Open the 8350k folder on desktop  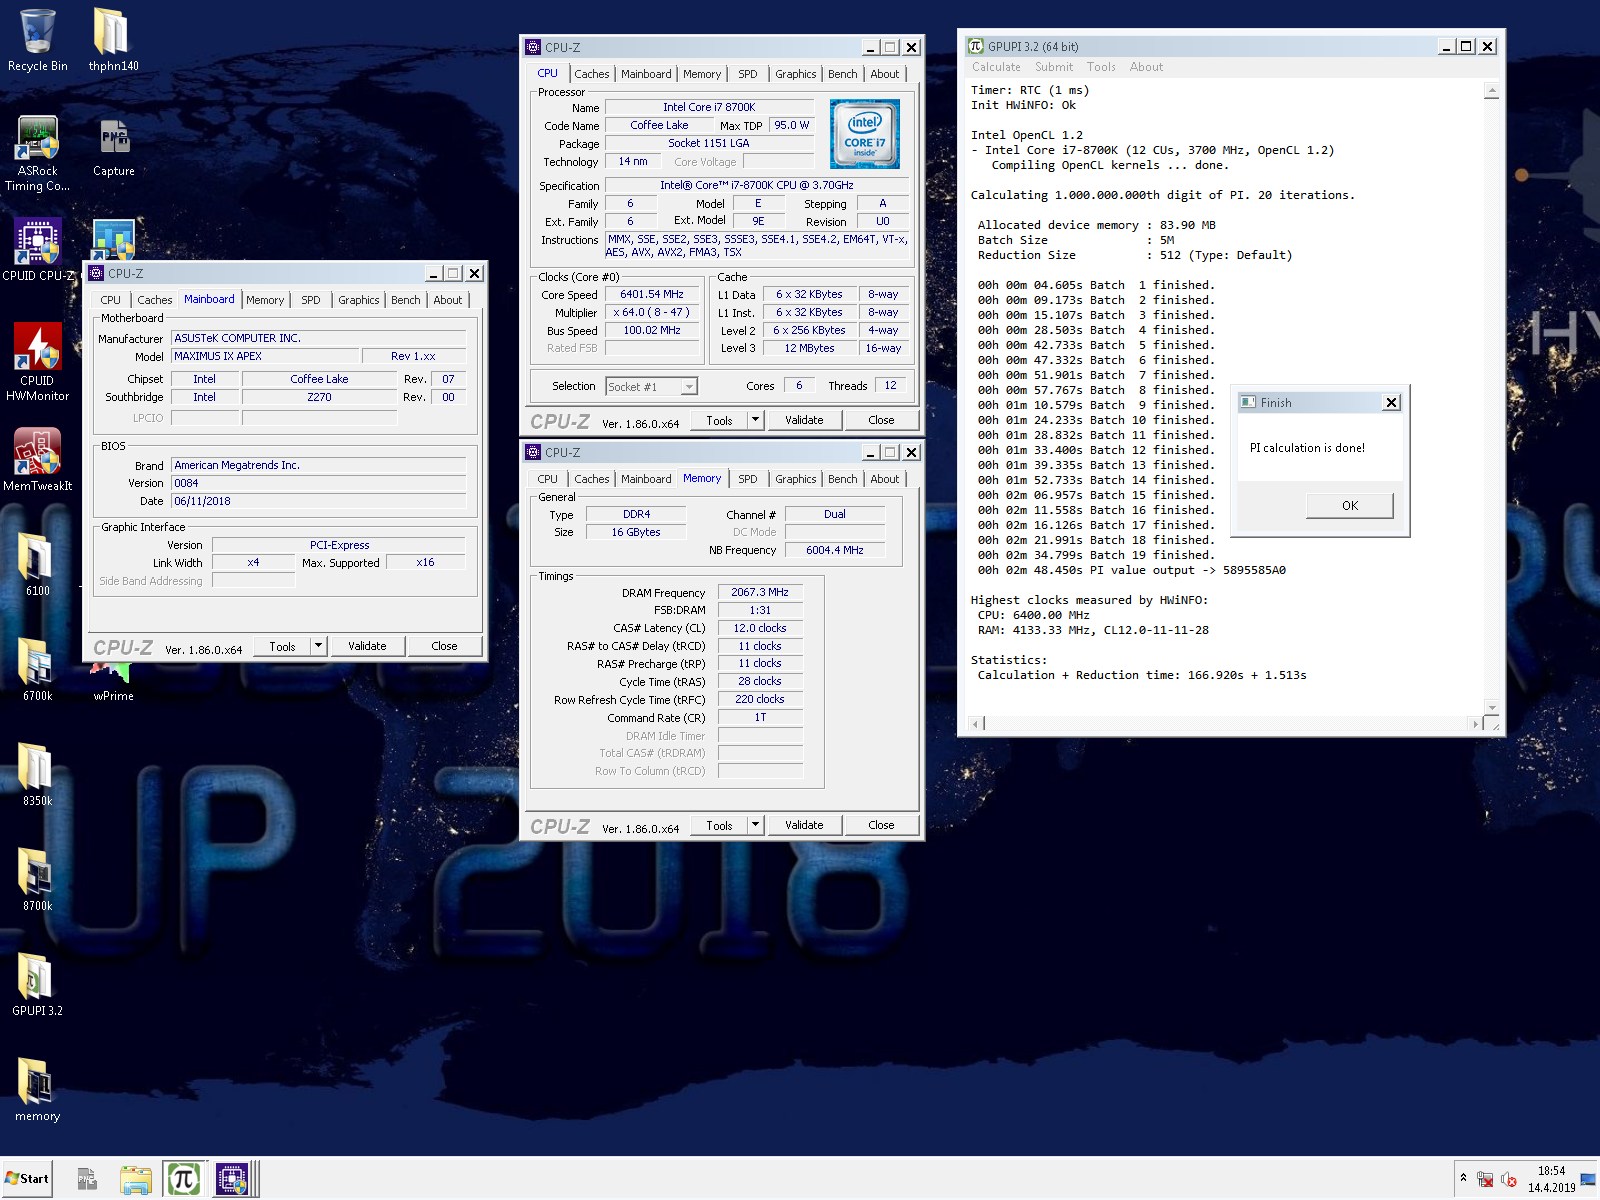(x=37, y=775)
